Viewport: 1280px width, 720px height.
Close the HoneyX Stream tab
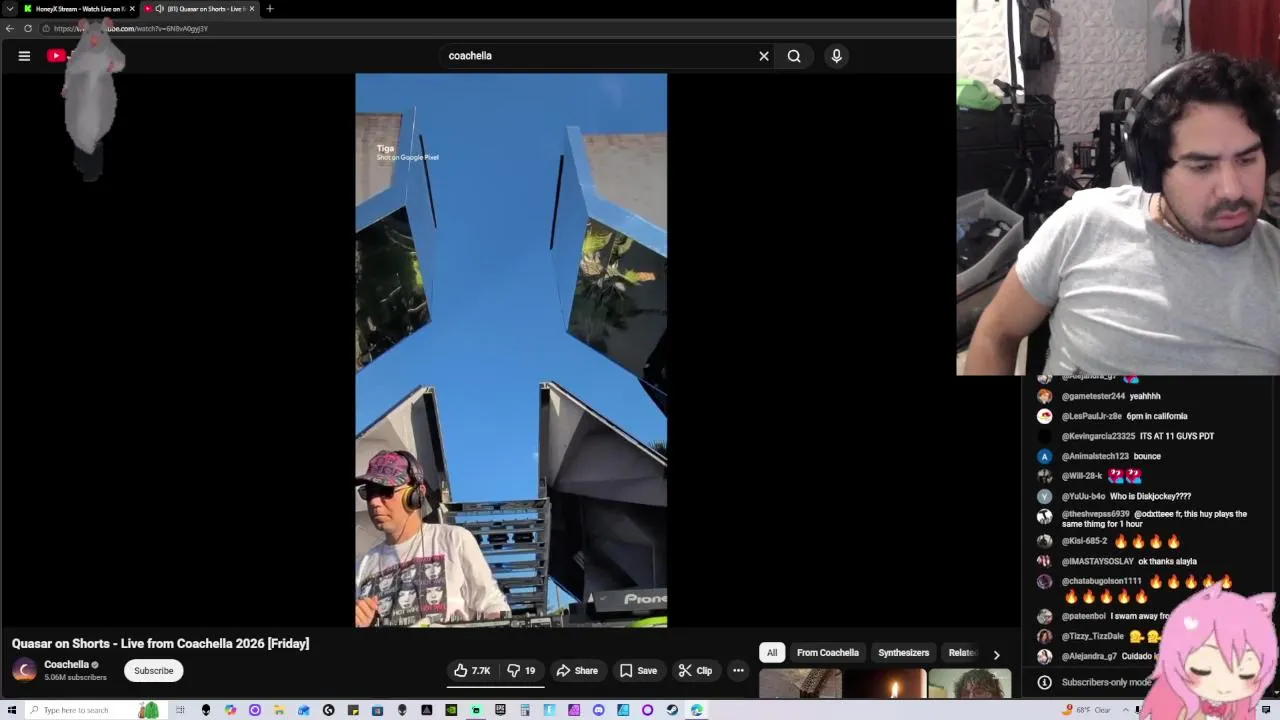point(132,8)
